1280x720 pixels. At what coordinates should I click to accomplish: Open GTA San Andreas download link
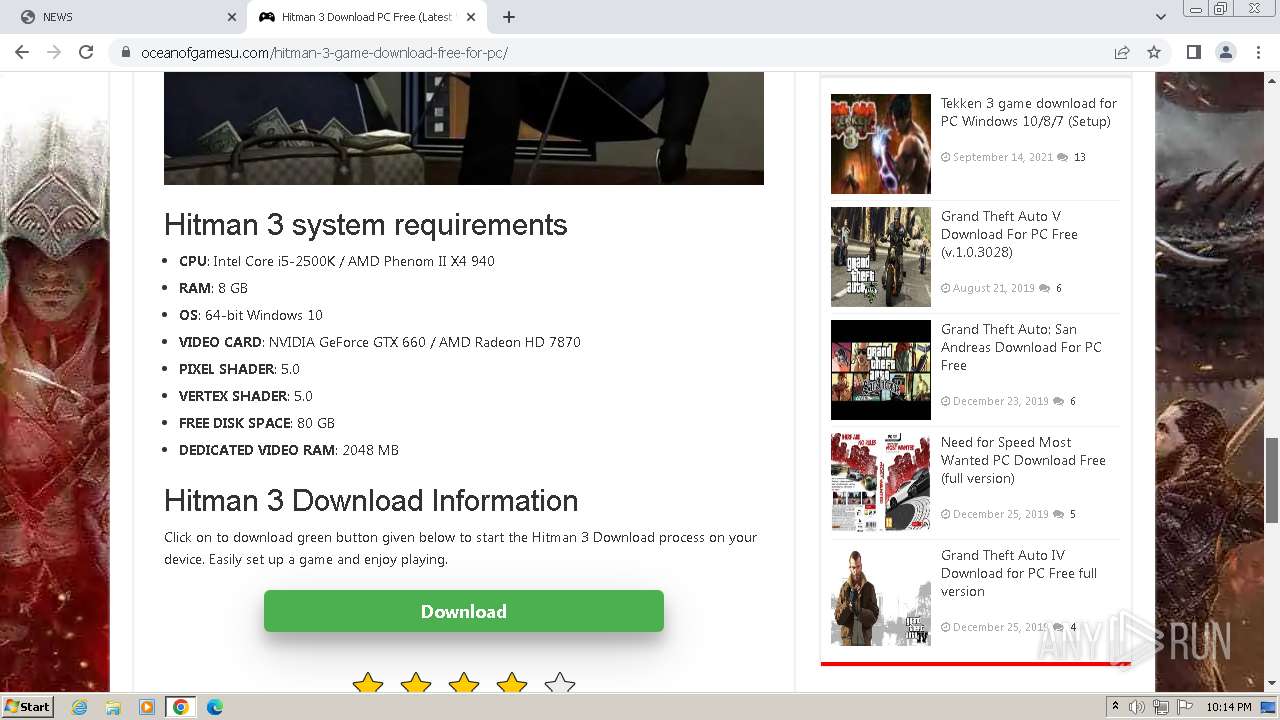(1021, 347)
